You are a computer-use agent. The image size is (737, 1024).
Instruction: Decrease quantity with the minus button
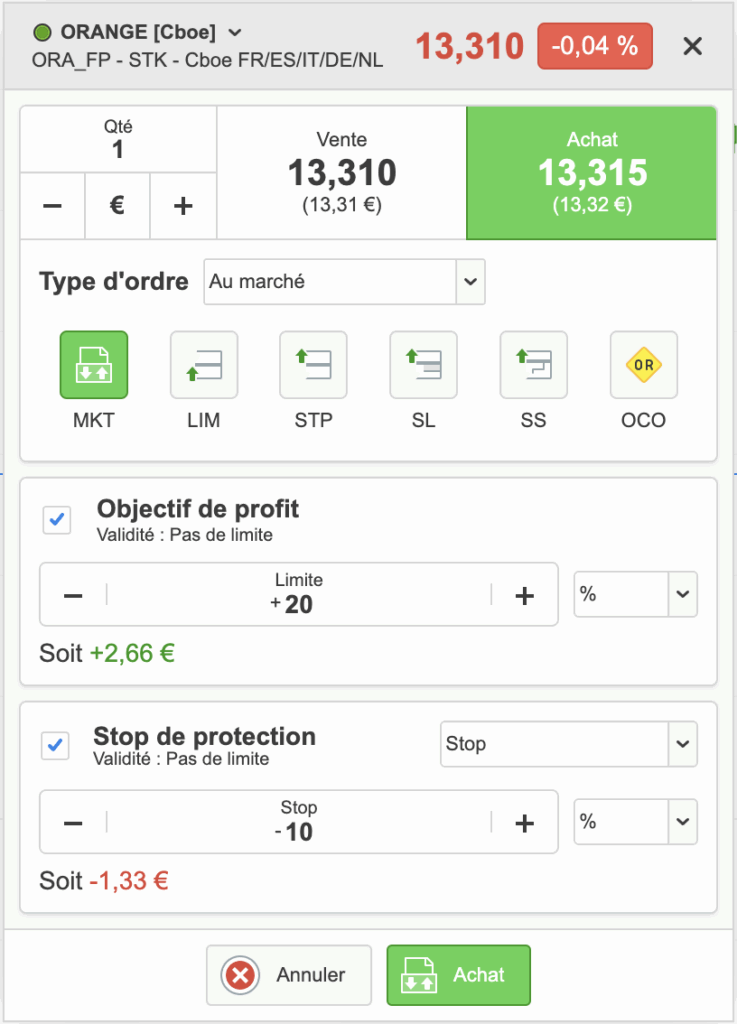[x=52, y=206]
